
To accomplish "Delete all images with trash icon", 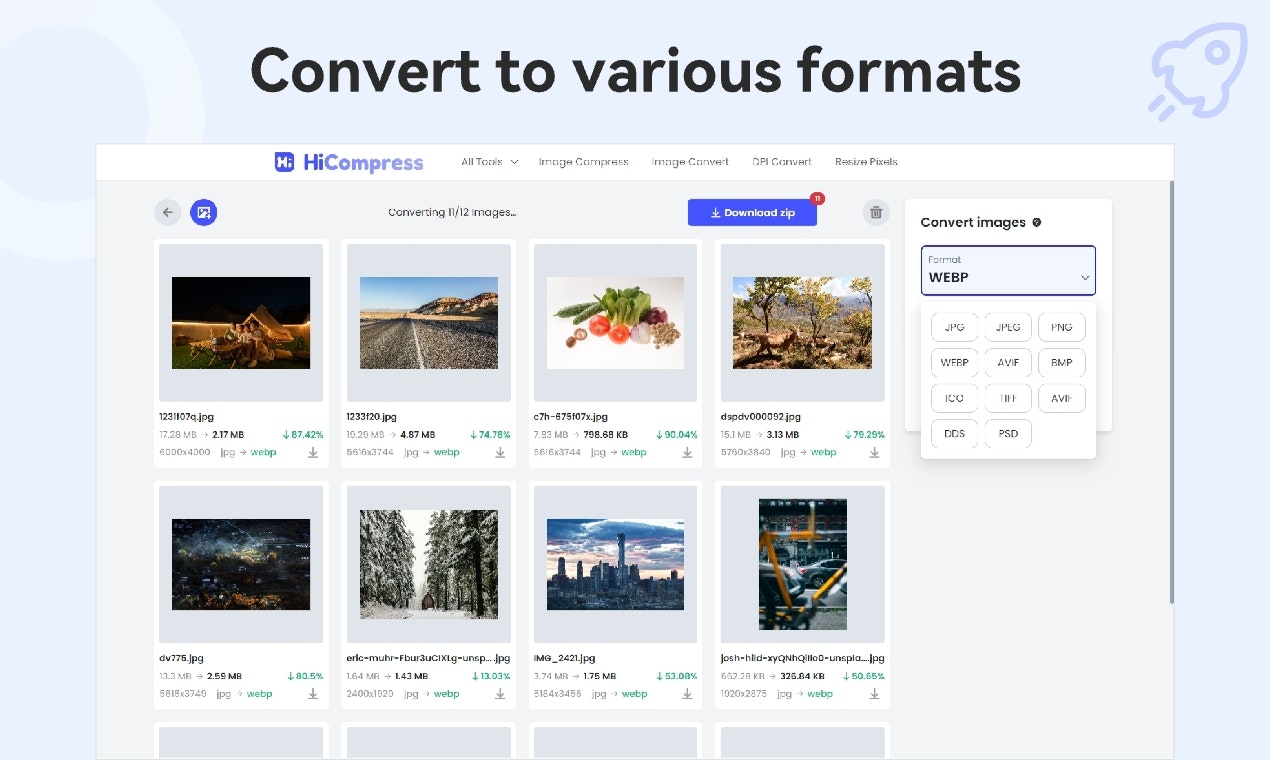I will (876, 212).
